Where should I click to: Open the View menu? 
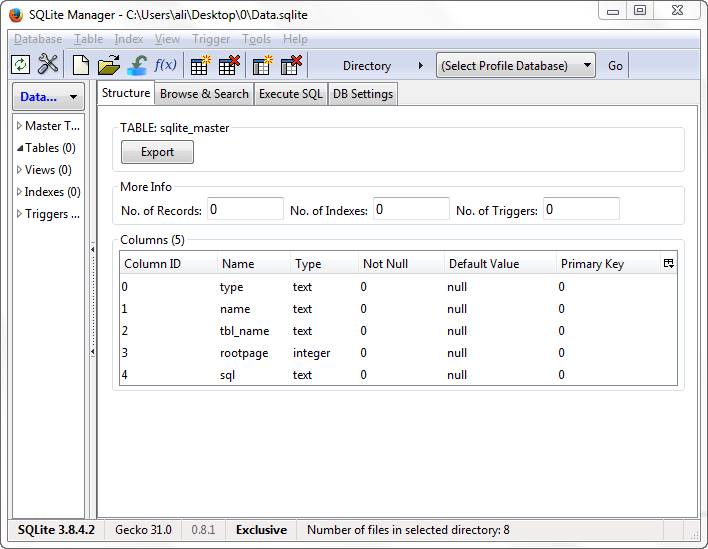pos(168,39)
